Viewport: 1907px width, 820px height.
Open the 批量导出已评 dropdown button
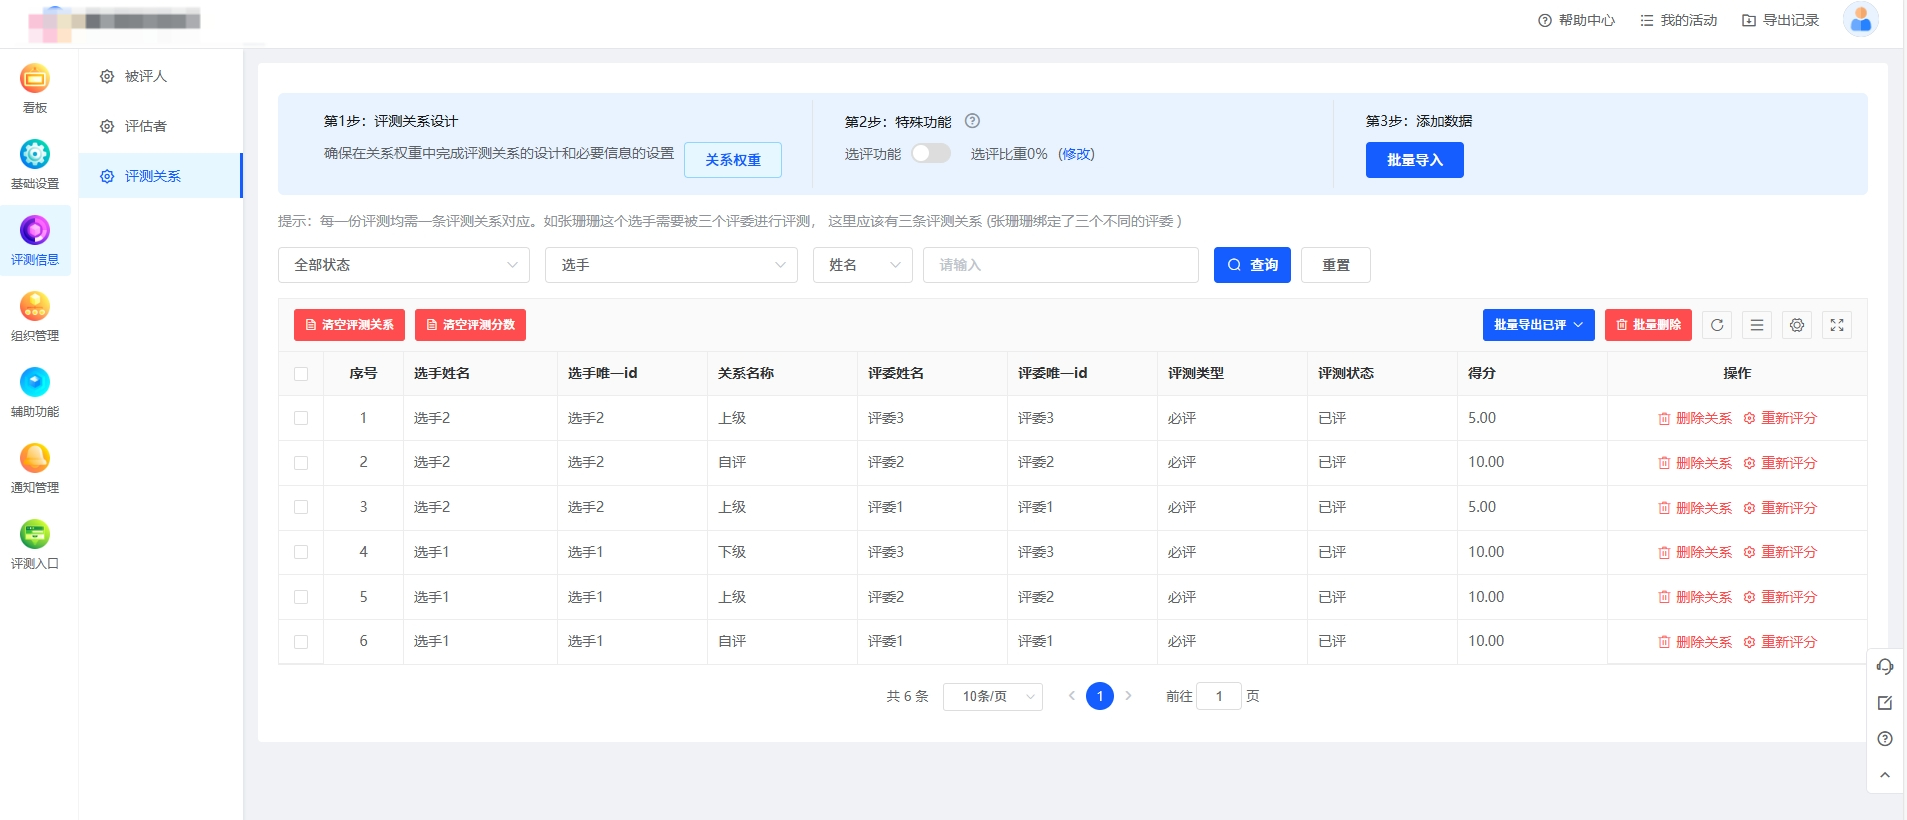1538,325
